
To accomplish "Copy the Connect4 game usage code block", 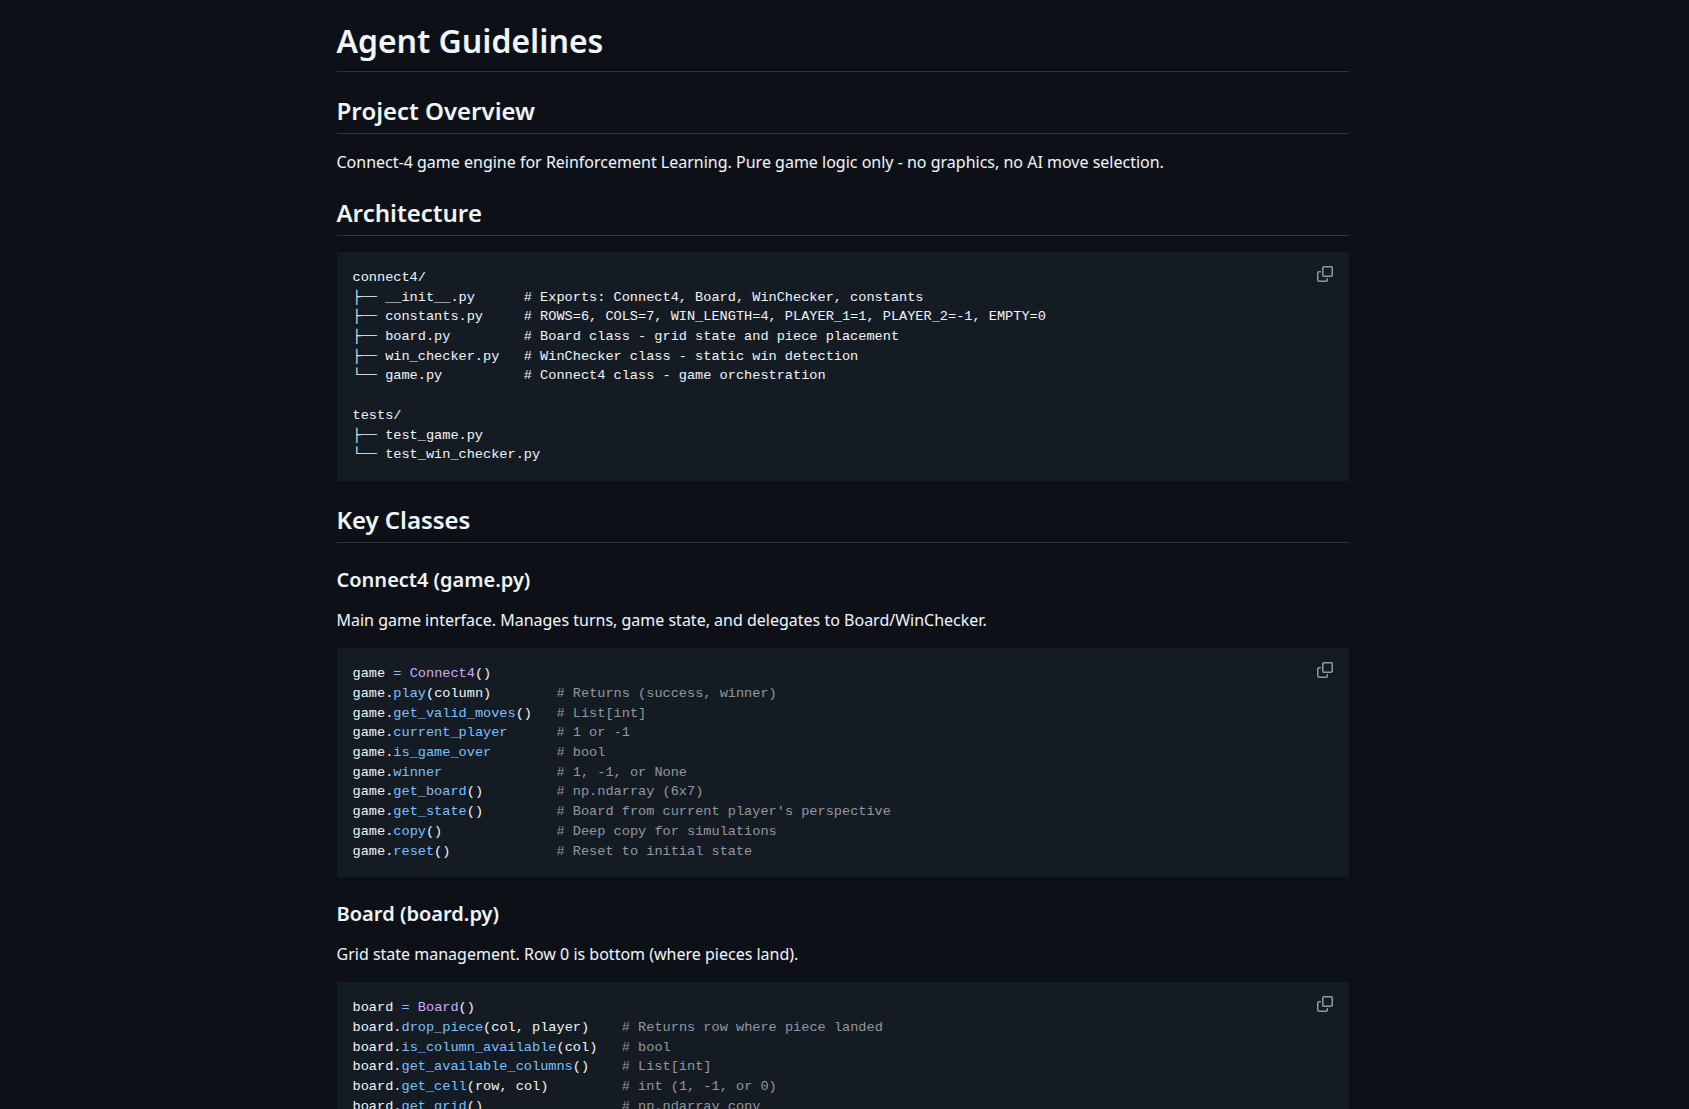I will (x=1324, y=670).
